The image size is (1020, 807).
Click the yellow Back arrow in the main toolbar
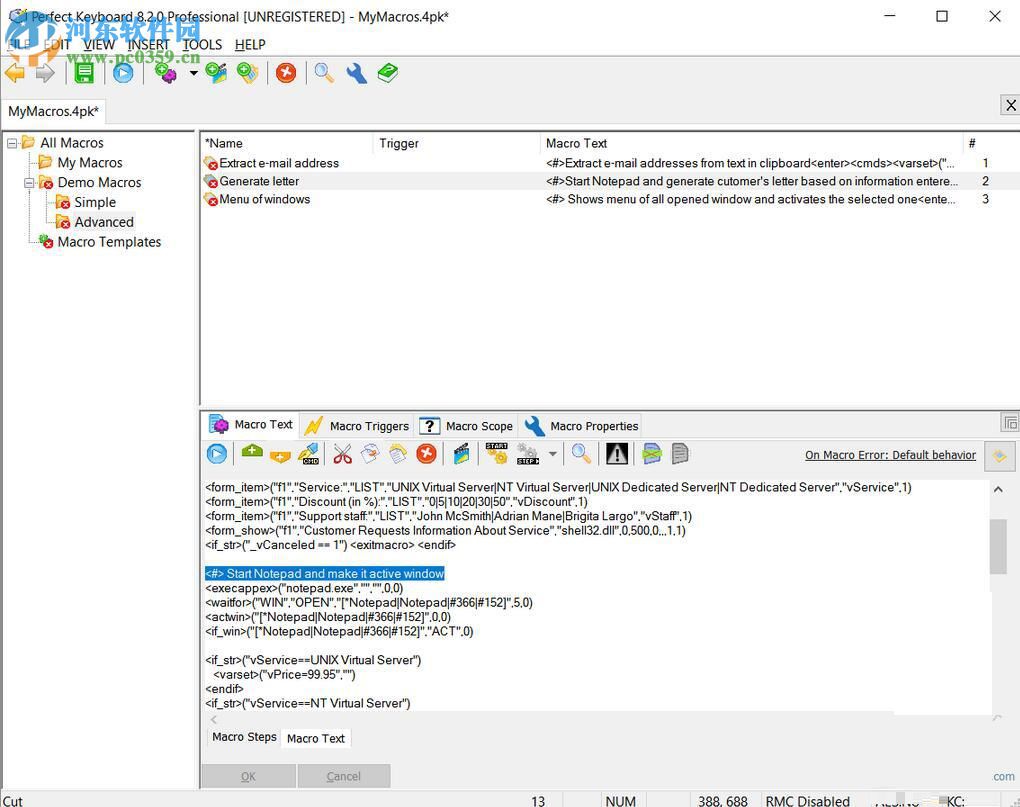click(x=14, y=73)
